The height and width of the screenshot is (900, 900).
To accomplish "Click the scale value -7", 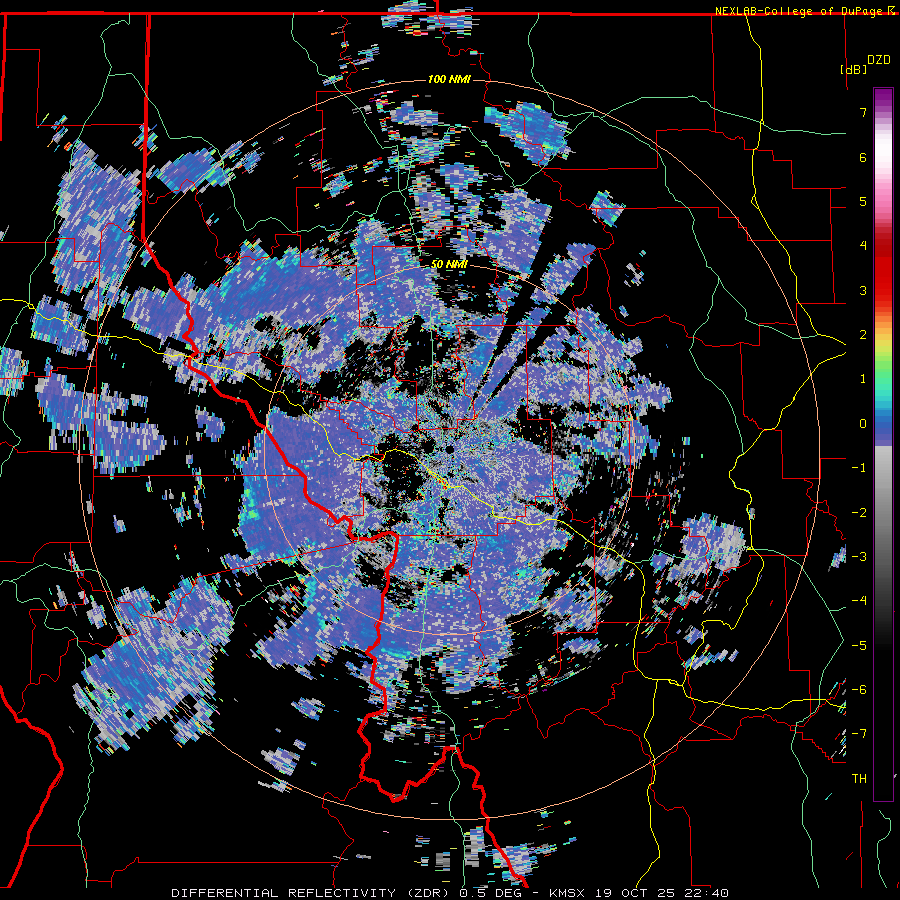I will [x=860, y=734].
